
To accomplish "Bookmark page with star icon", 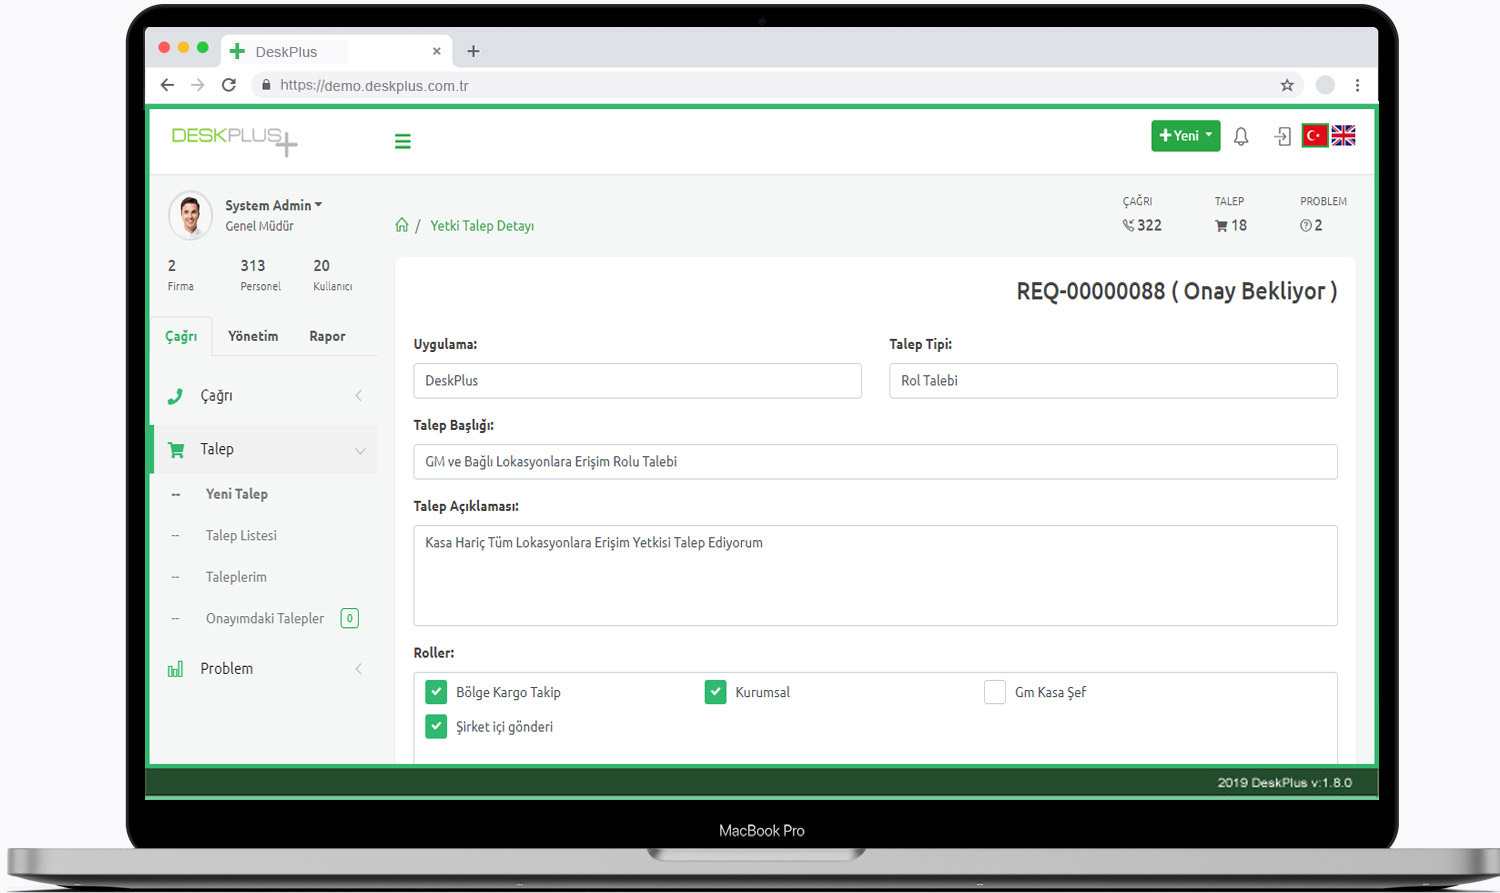I will click(x=1287, y=85).
